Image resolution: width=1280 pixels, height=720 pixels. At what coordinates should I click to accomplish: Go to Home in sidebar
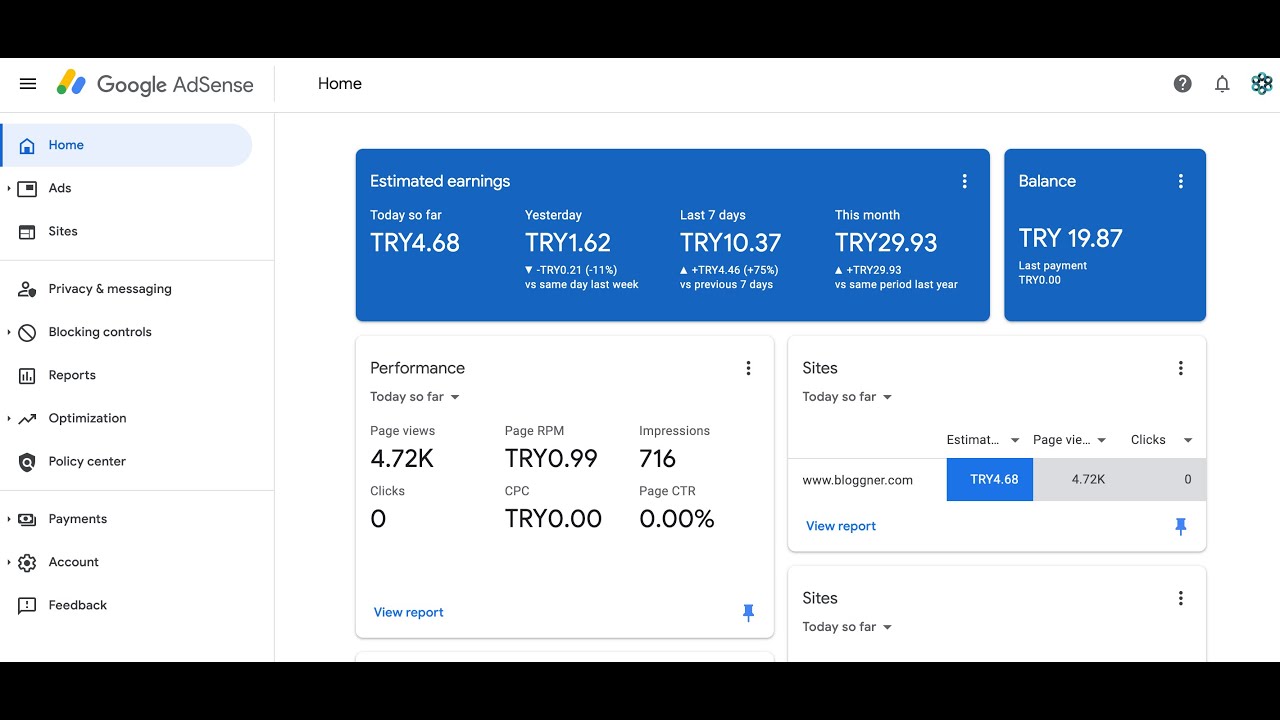point(126,145)
